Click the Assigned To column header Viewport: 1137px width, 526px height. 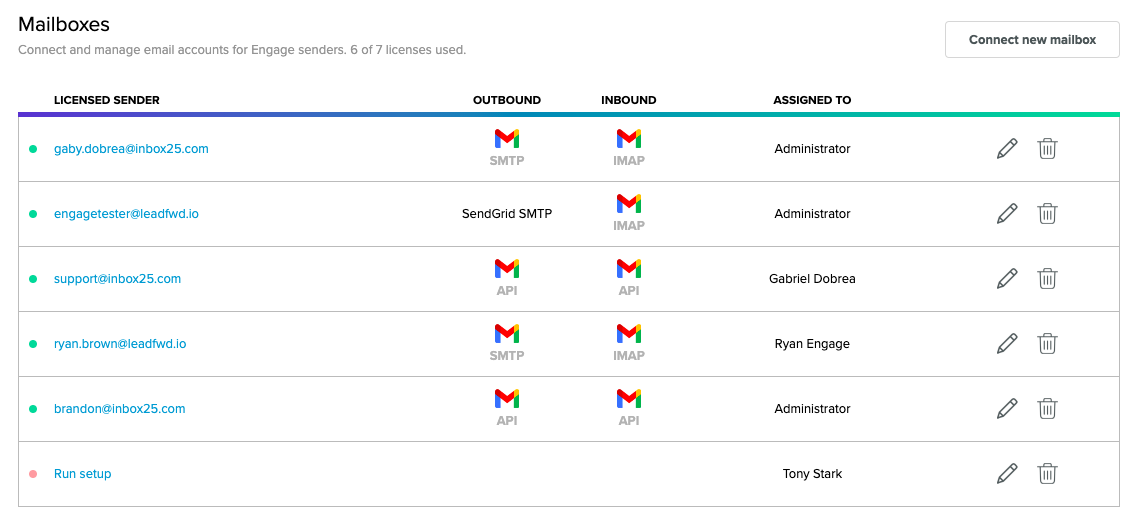[812, 100]
